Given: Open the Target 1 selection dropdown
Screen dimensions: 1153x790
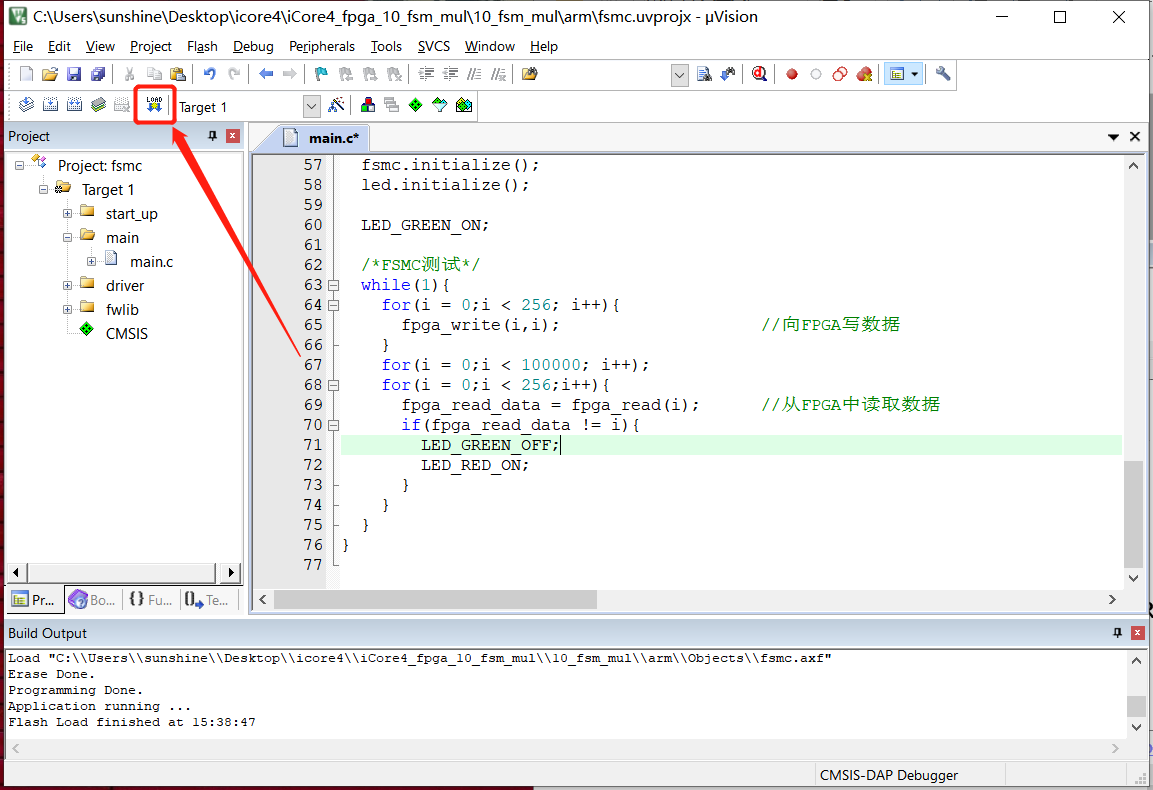Looking at the screenshot, I should tap(311, 106).
